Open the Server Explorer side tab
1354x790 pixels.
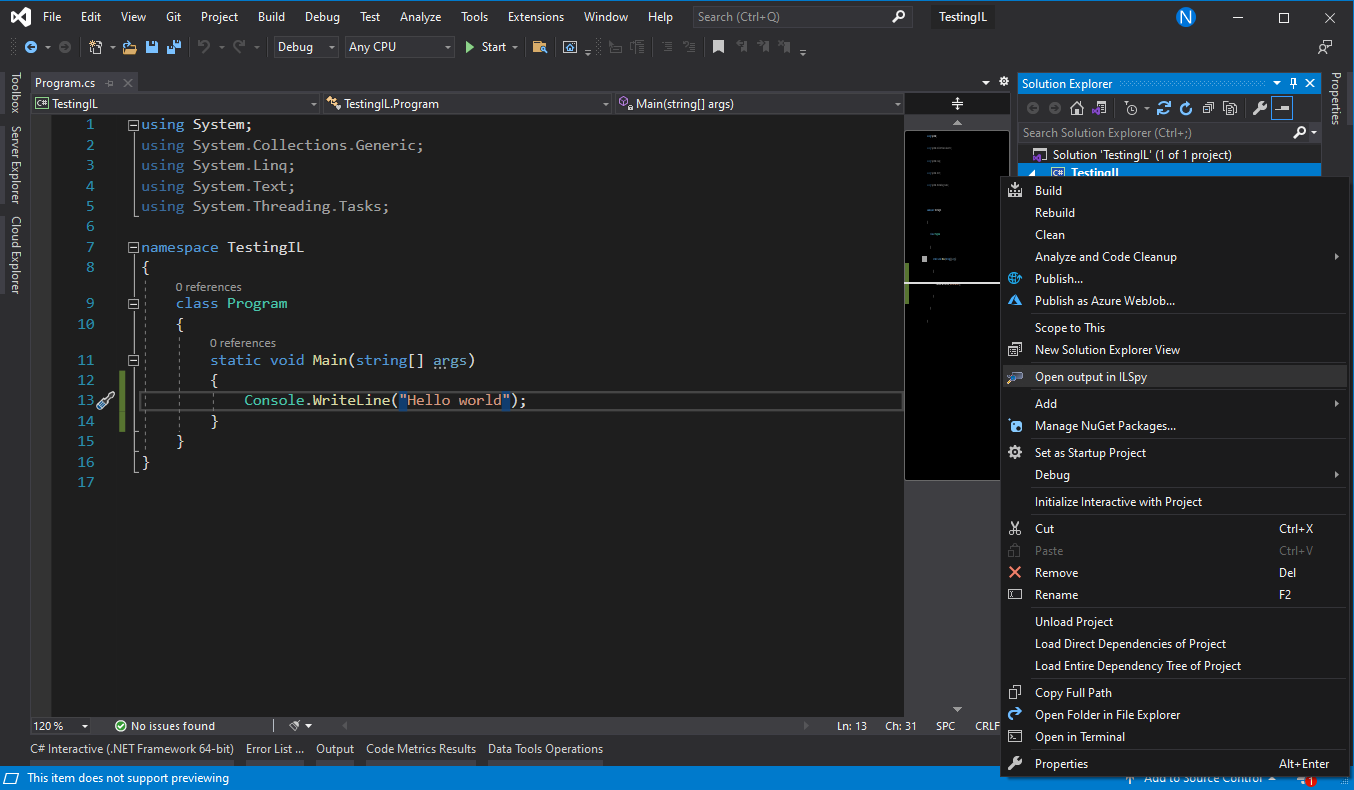[15, 164]
